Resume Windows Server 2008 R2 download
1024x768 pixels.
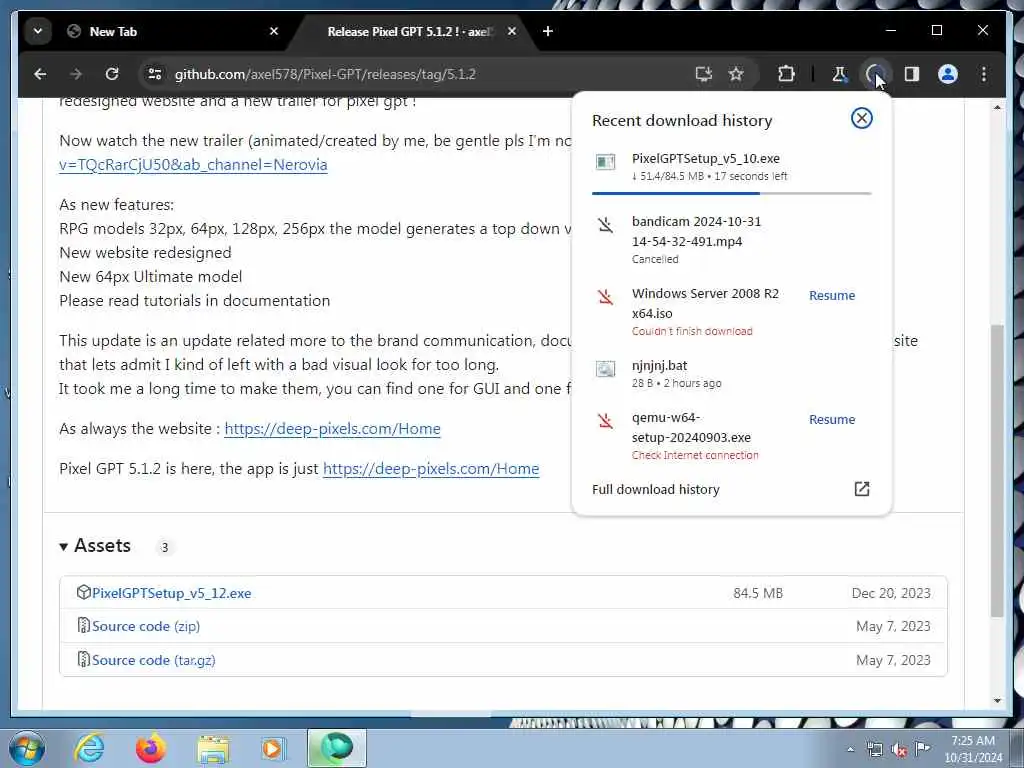(831, 295)
